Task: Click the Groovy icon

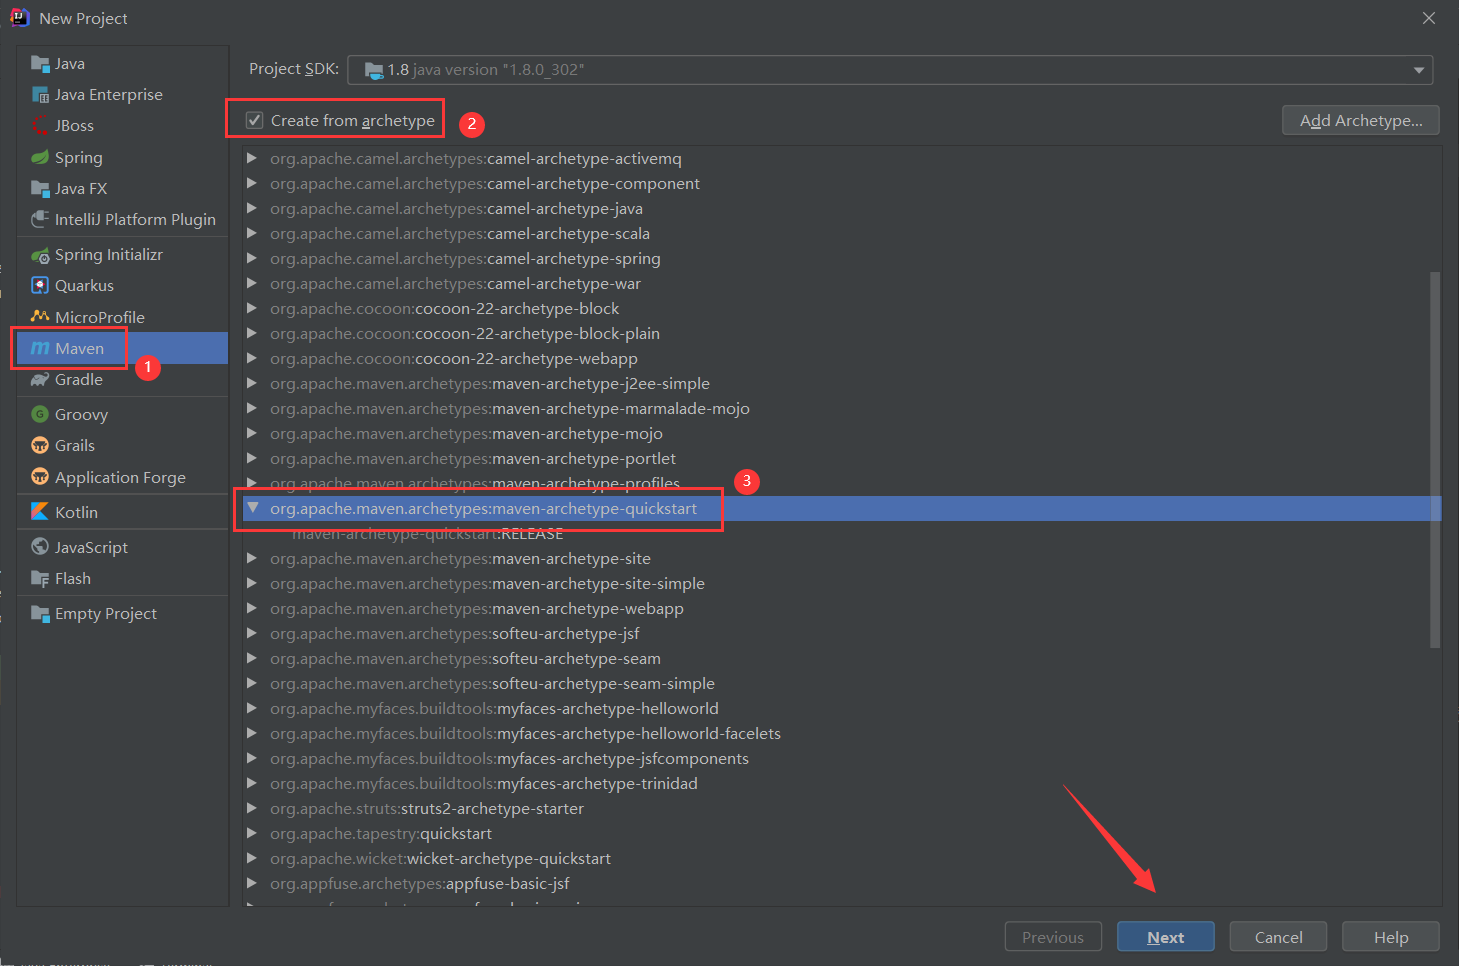Action: click(40, 414)
